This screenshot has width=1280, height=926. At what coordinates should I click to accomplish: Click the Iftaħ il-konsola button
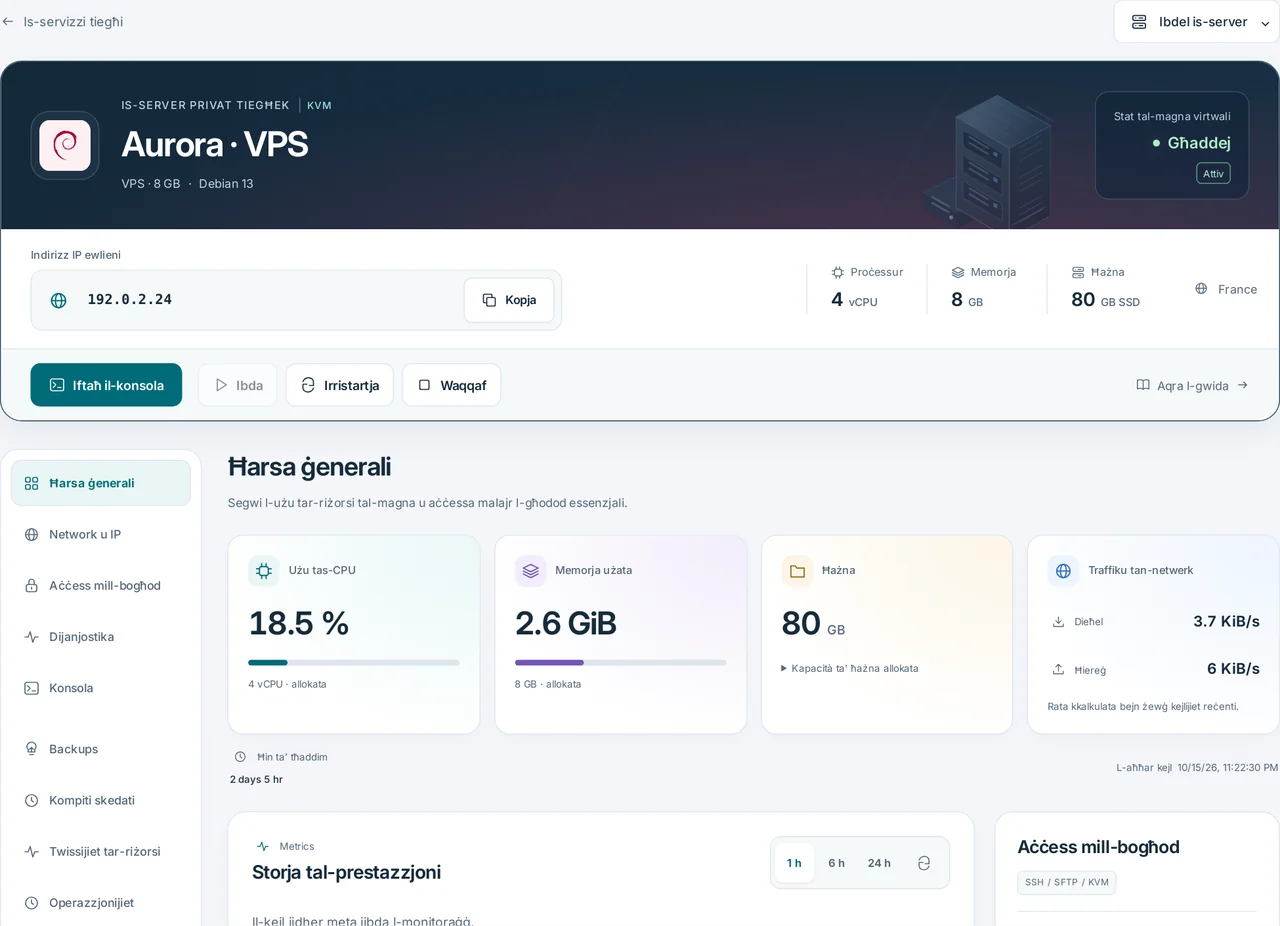point(106,385)
